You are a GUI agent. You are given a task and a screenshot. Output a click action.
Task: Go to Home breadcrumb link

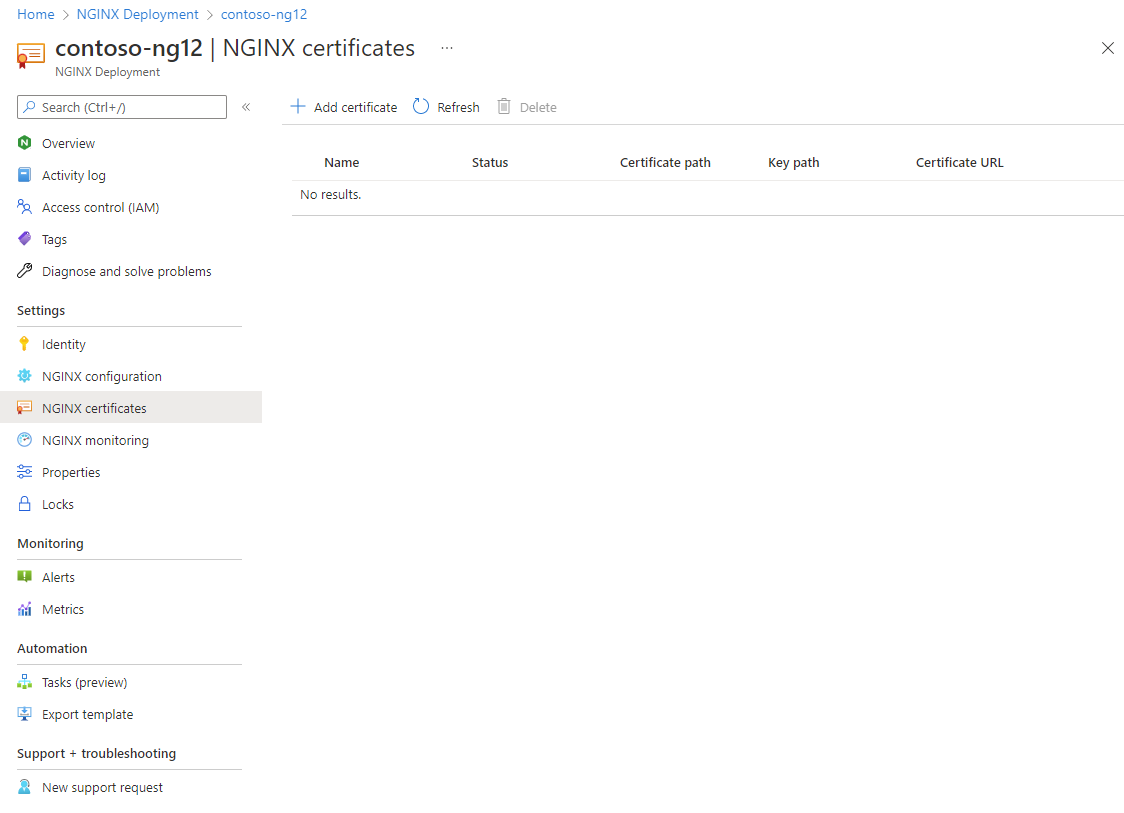(x=36, y=14)
